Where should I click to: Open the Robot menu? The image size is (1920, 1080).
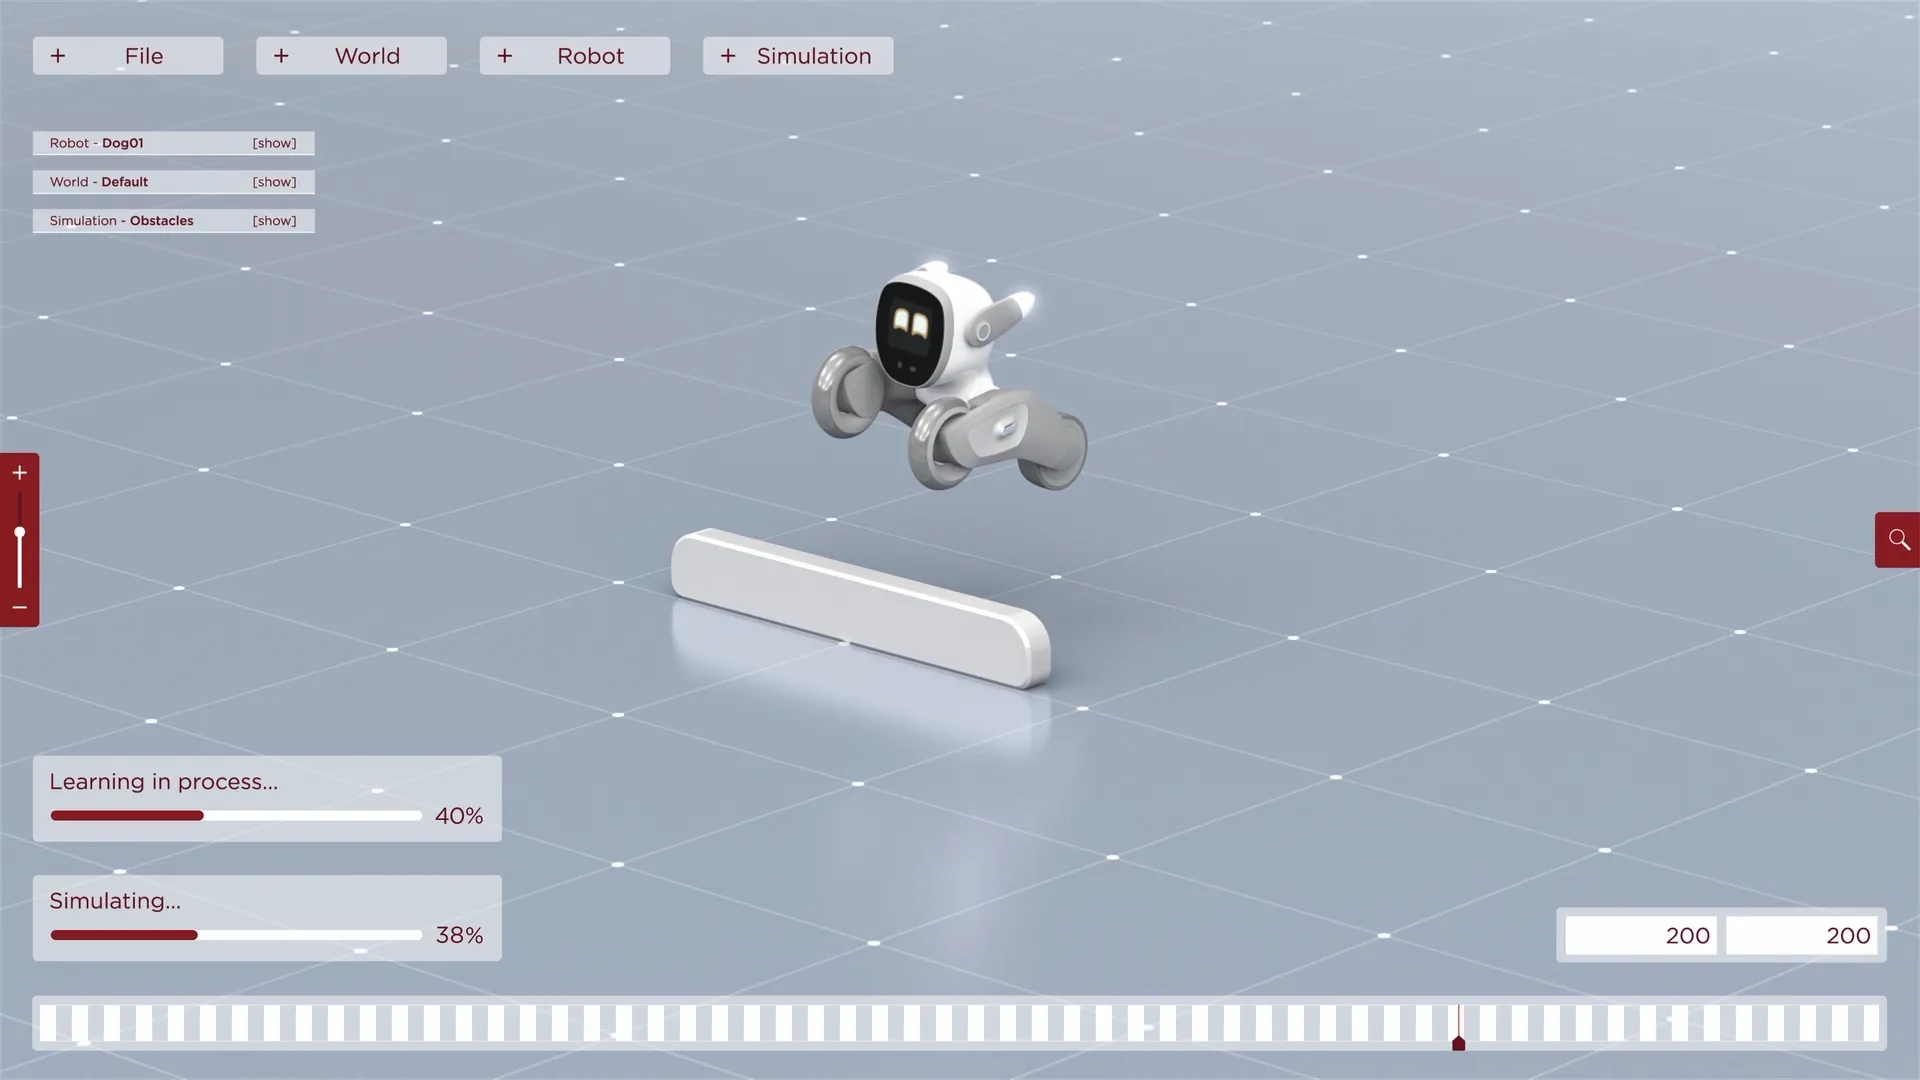point(575,56)
